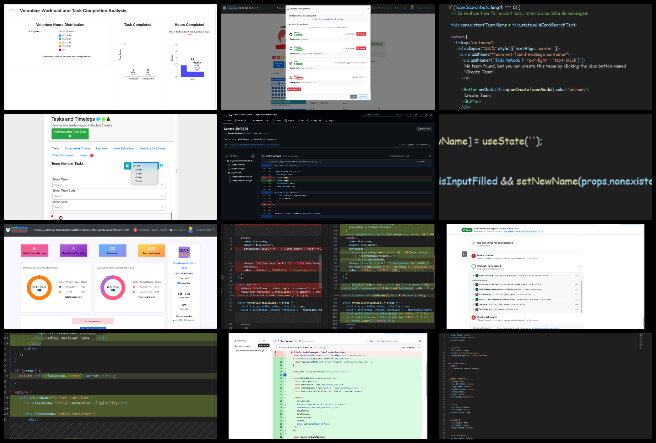The image size is (656, 443).
Task: Click the red badge beside the Tasks page tabs
Action: pyautogui.click(x=92, y=155)
